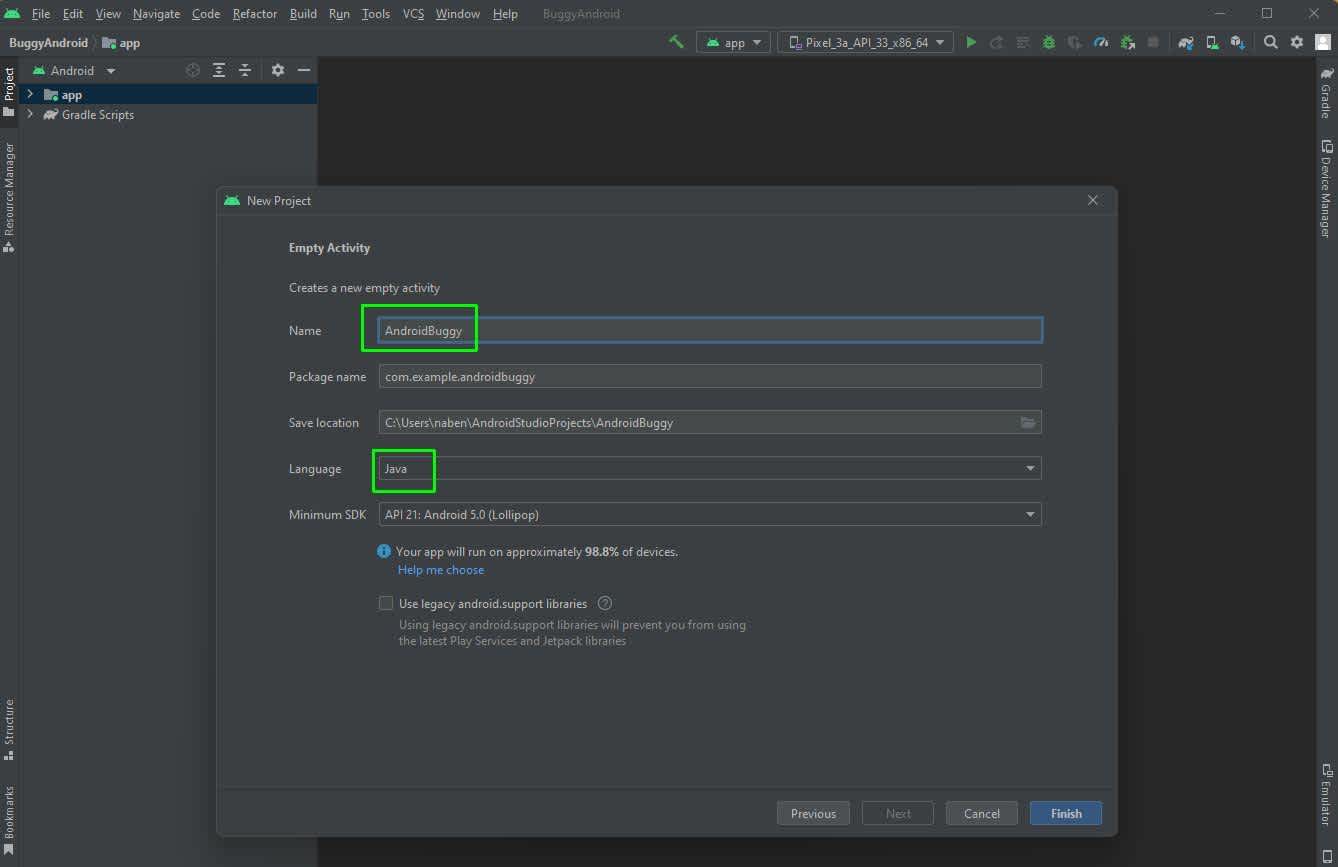
Task: Open the Refactor menu
Action: click(x=255, y=14)
